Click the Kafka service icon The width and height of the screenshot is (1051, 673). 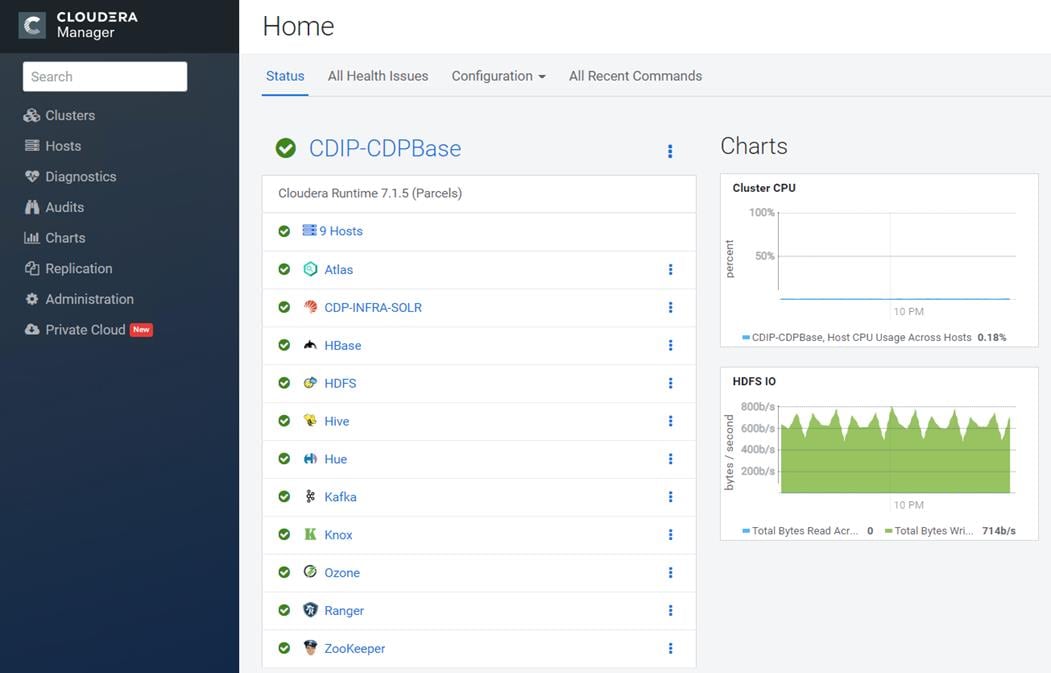310,496
